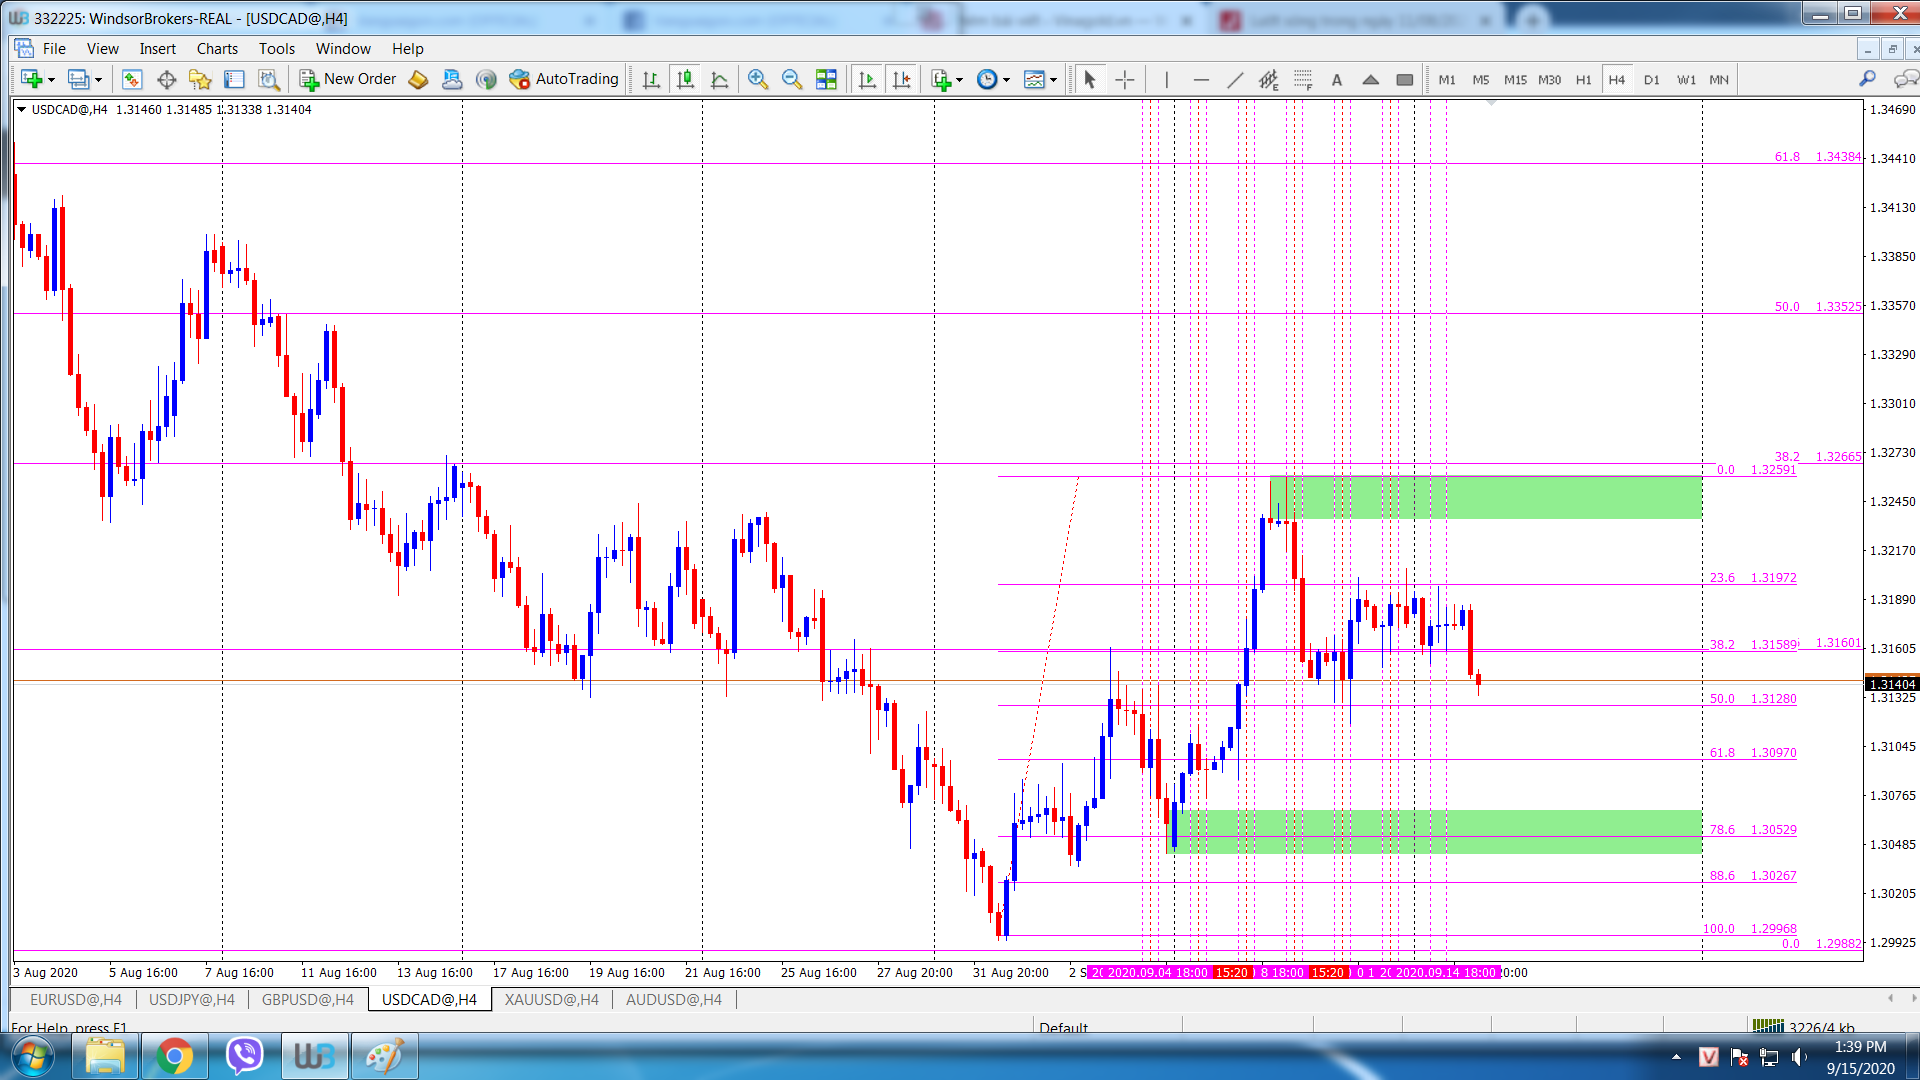Open the Charts menu
The height and width of the screenshot is (1080, 1920).
[217, 48]
